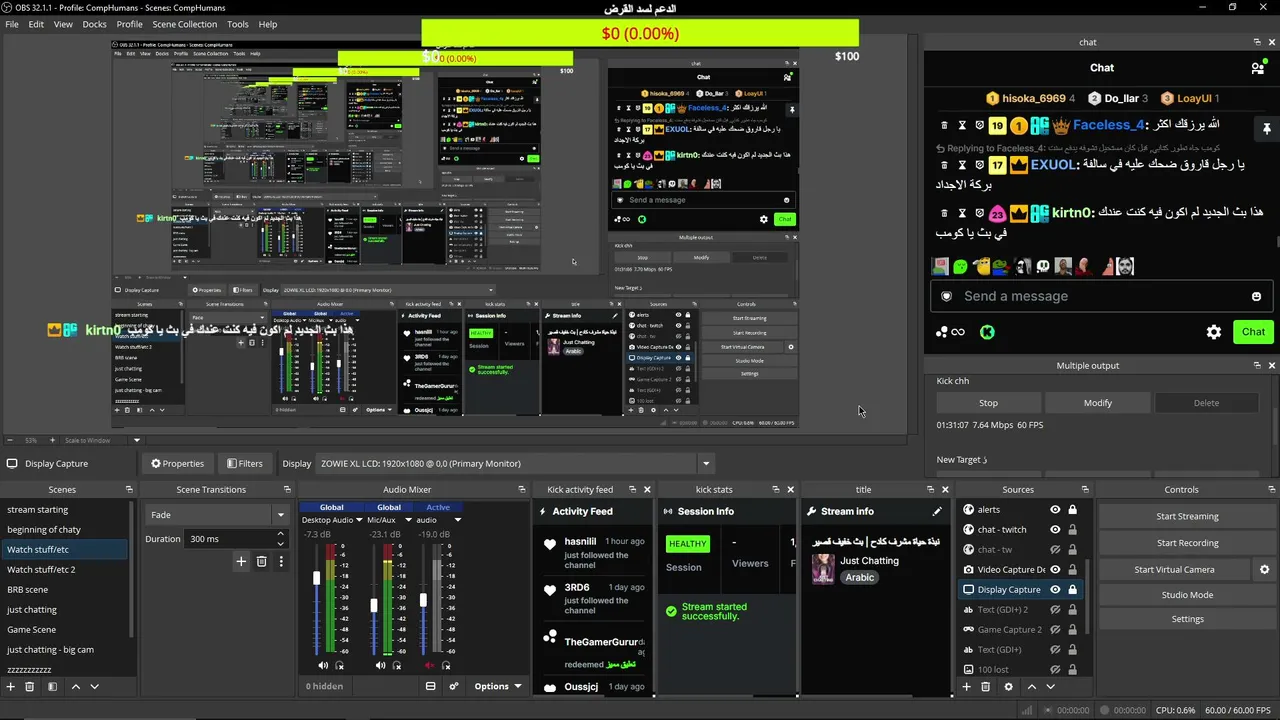The height and width of the screenshot is (720, 1280).
Task: Adjust Desktop Audio volume fader
Action: tap(317, 578)
